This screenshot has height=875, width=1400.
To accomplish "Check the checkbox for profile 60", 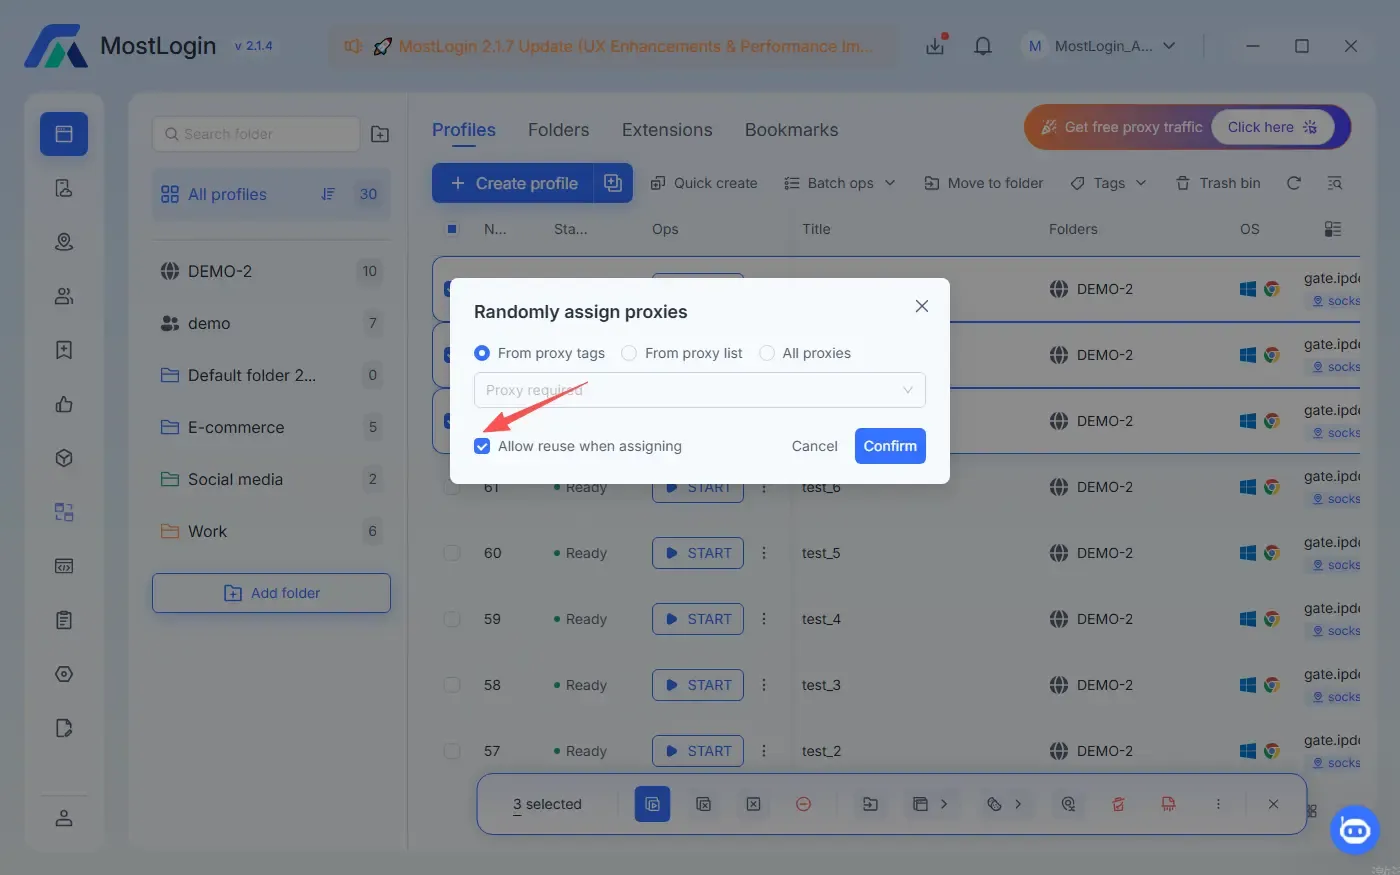I will (x=452, y=553).
